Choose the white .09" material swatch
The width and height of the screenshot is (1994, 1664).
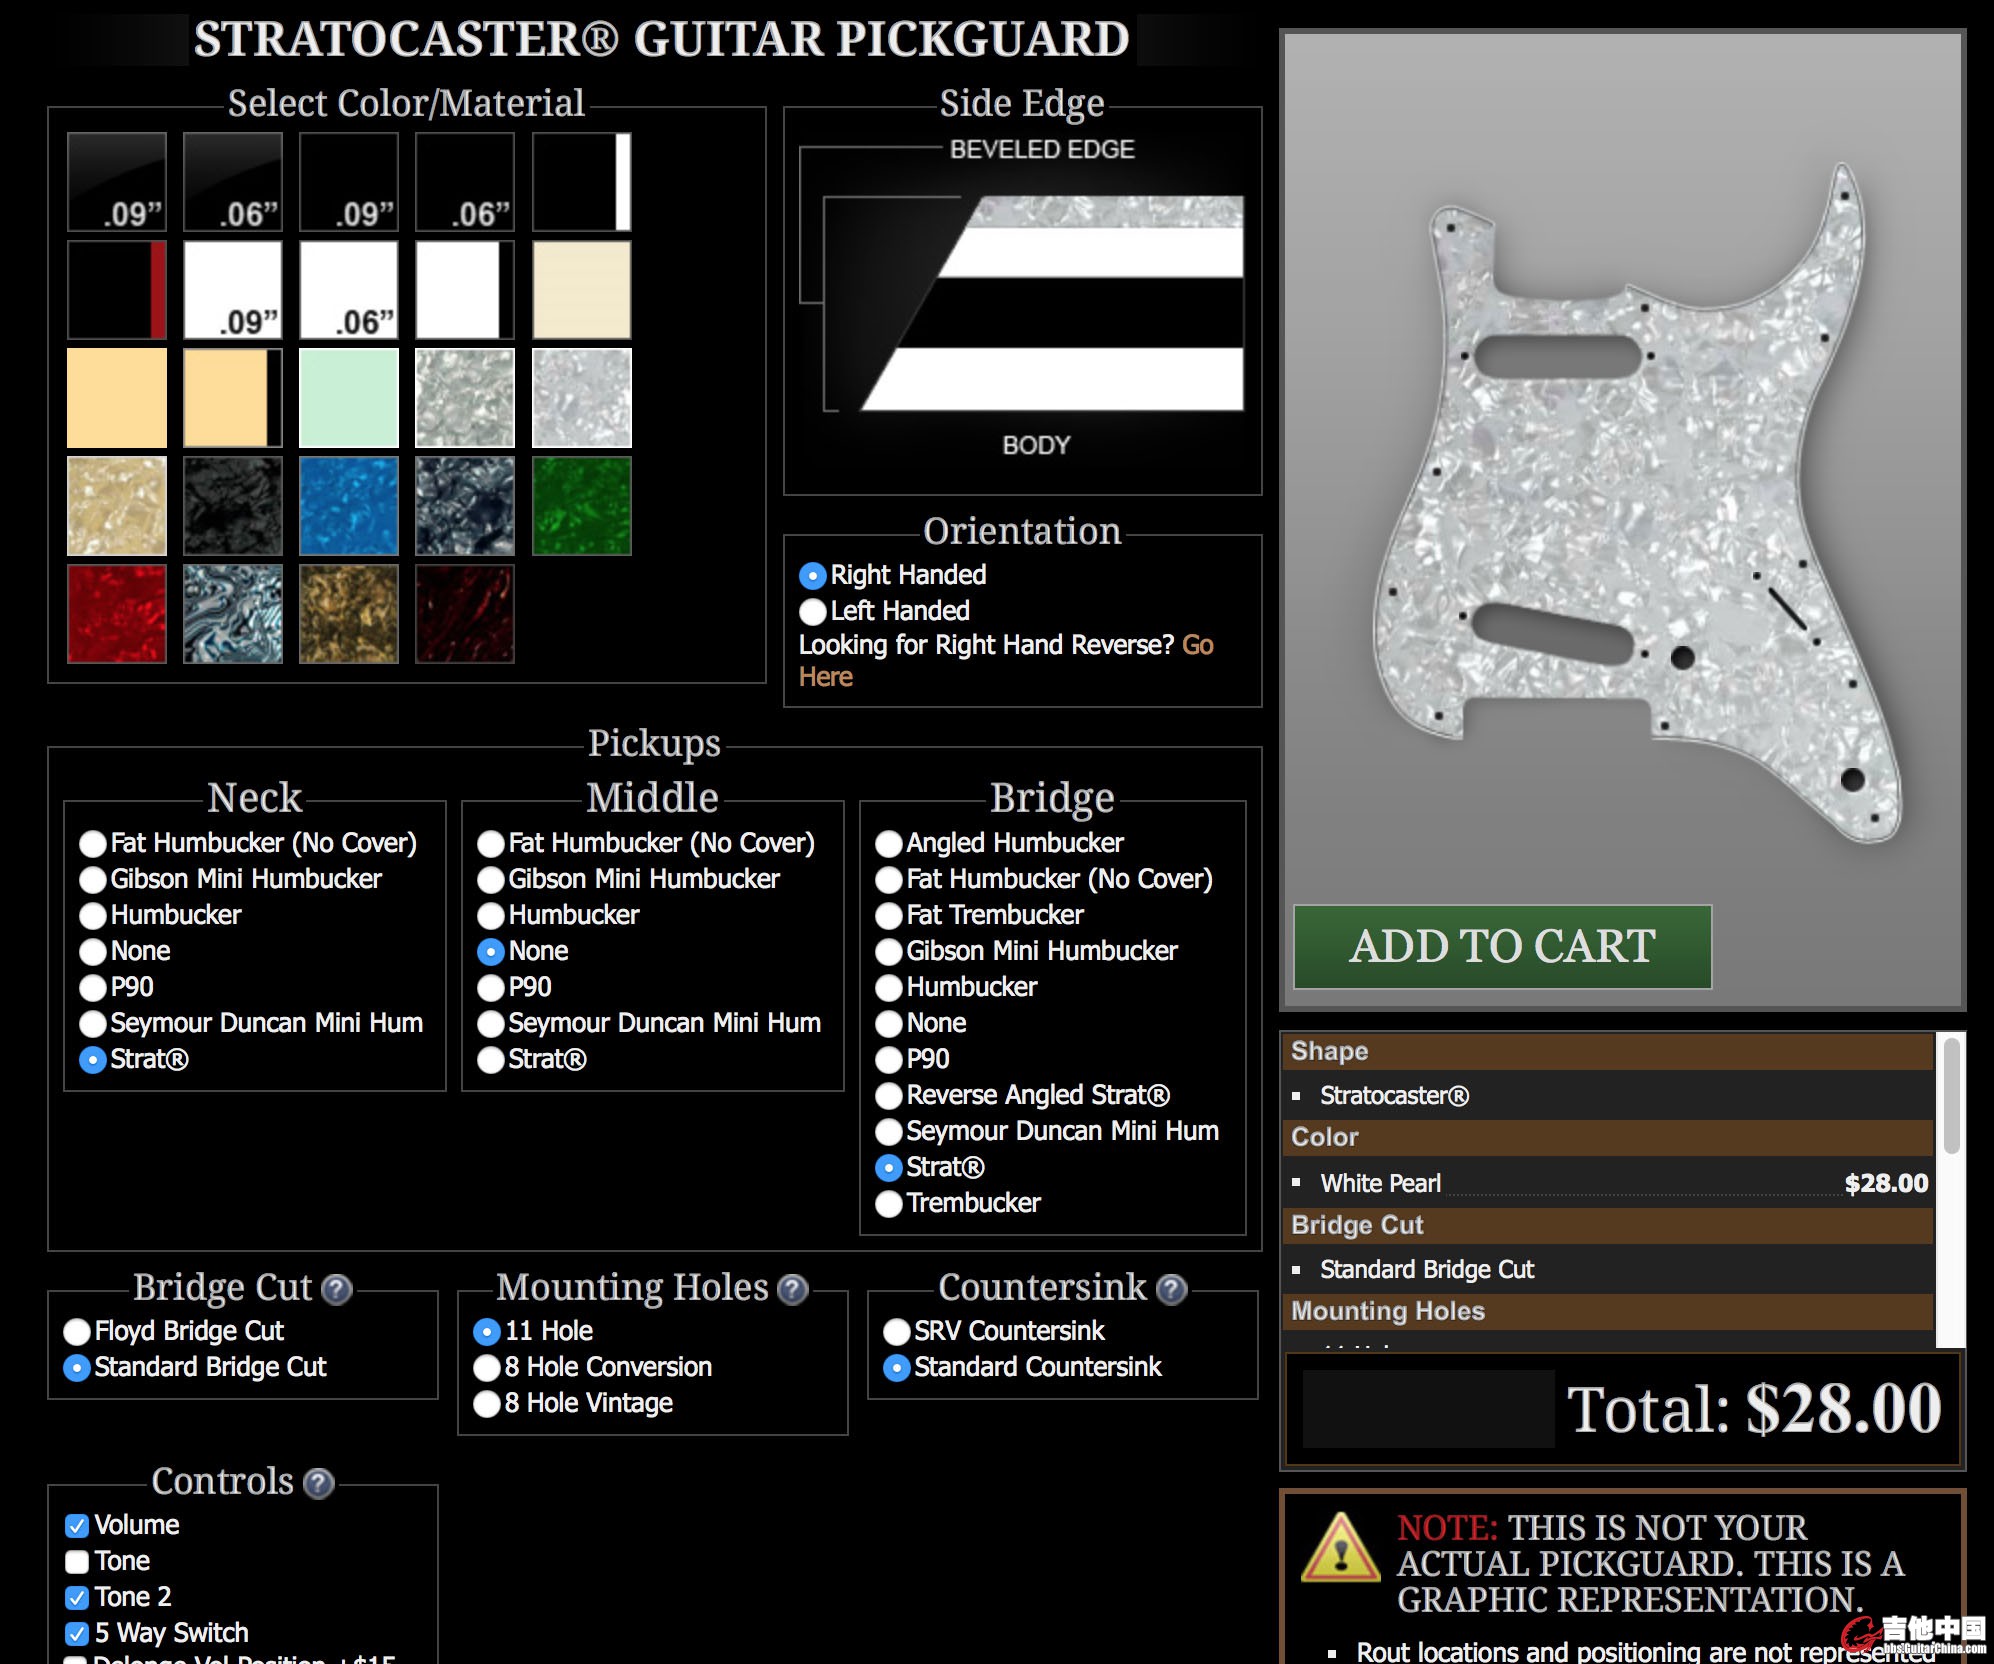coord(233,290)
